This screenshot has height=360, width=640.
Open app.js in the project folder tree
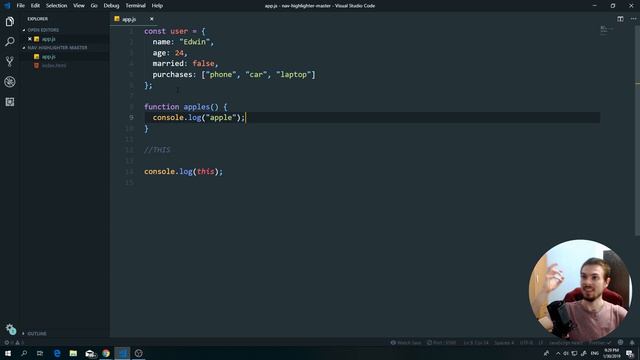pos(49,57)
